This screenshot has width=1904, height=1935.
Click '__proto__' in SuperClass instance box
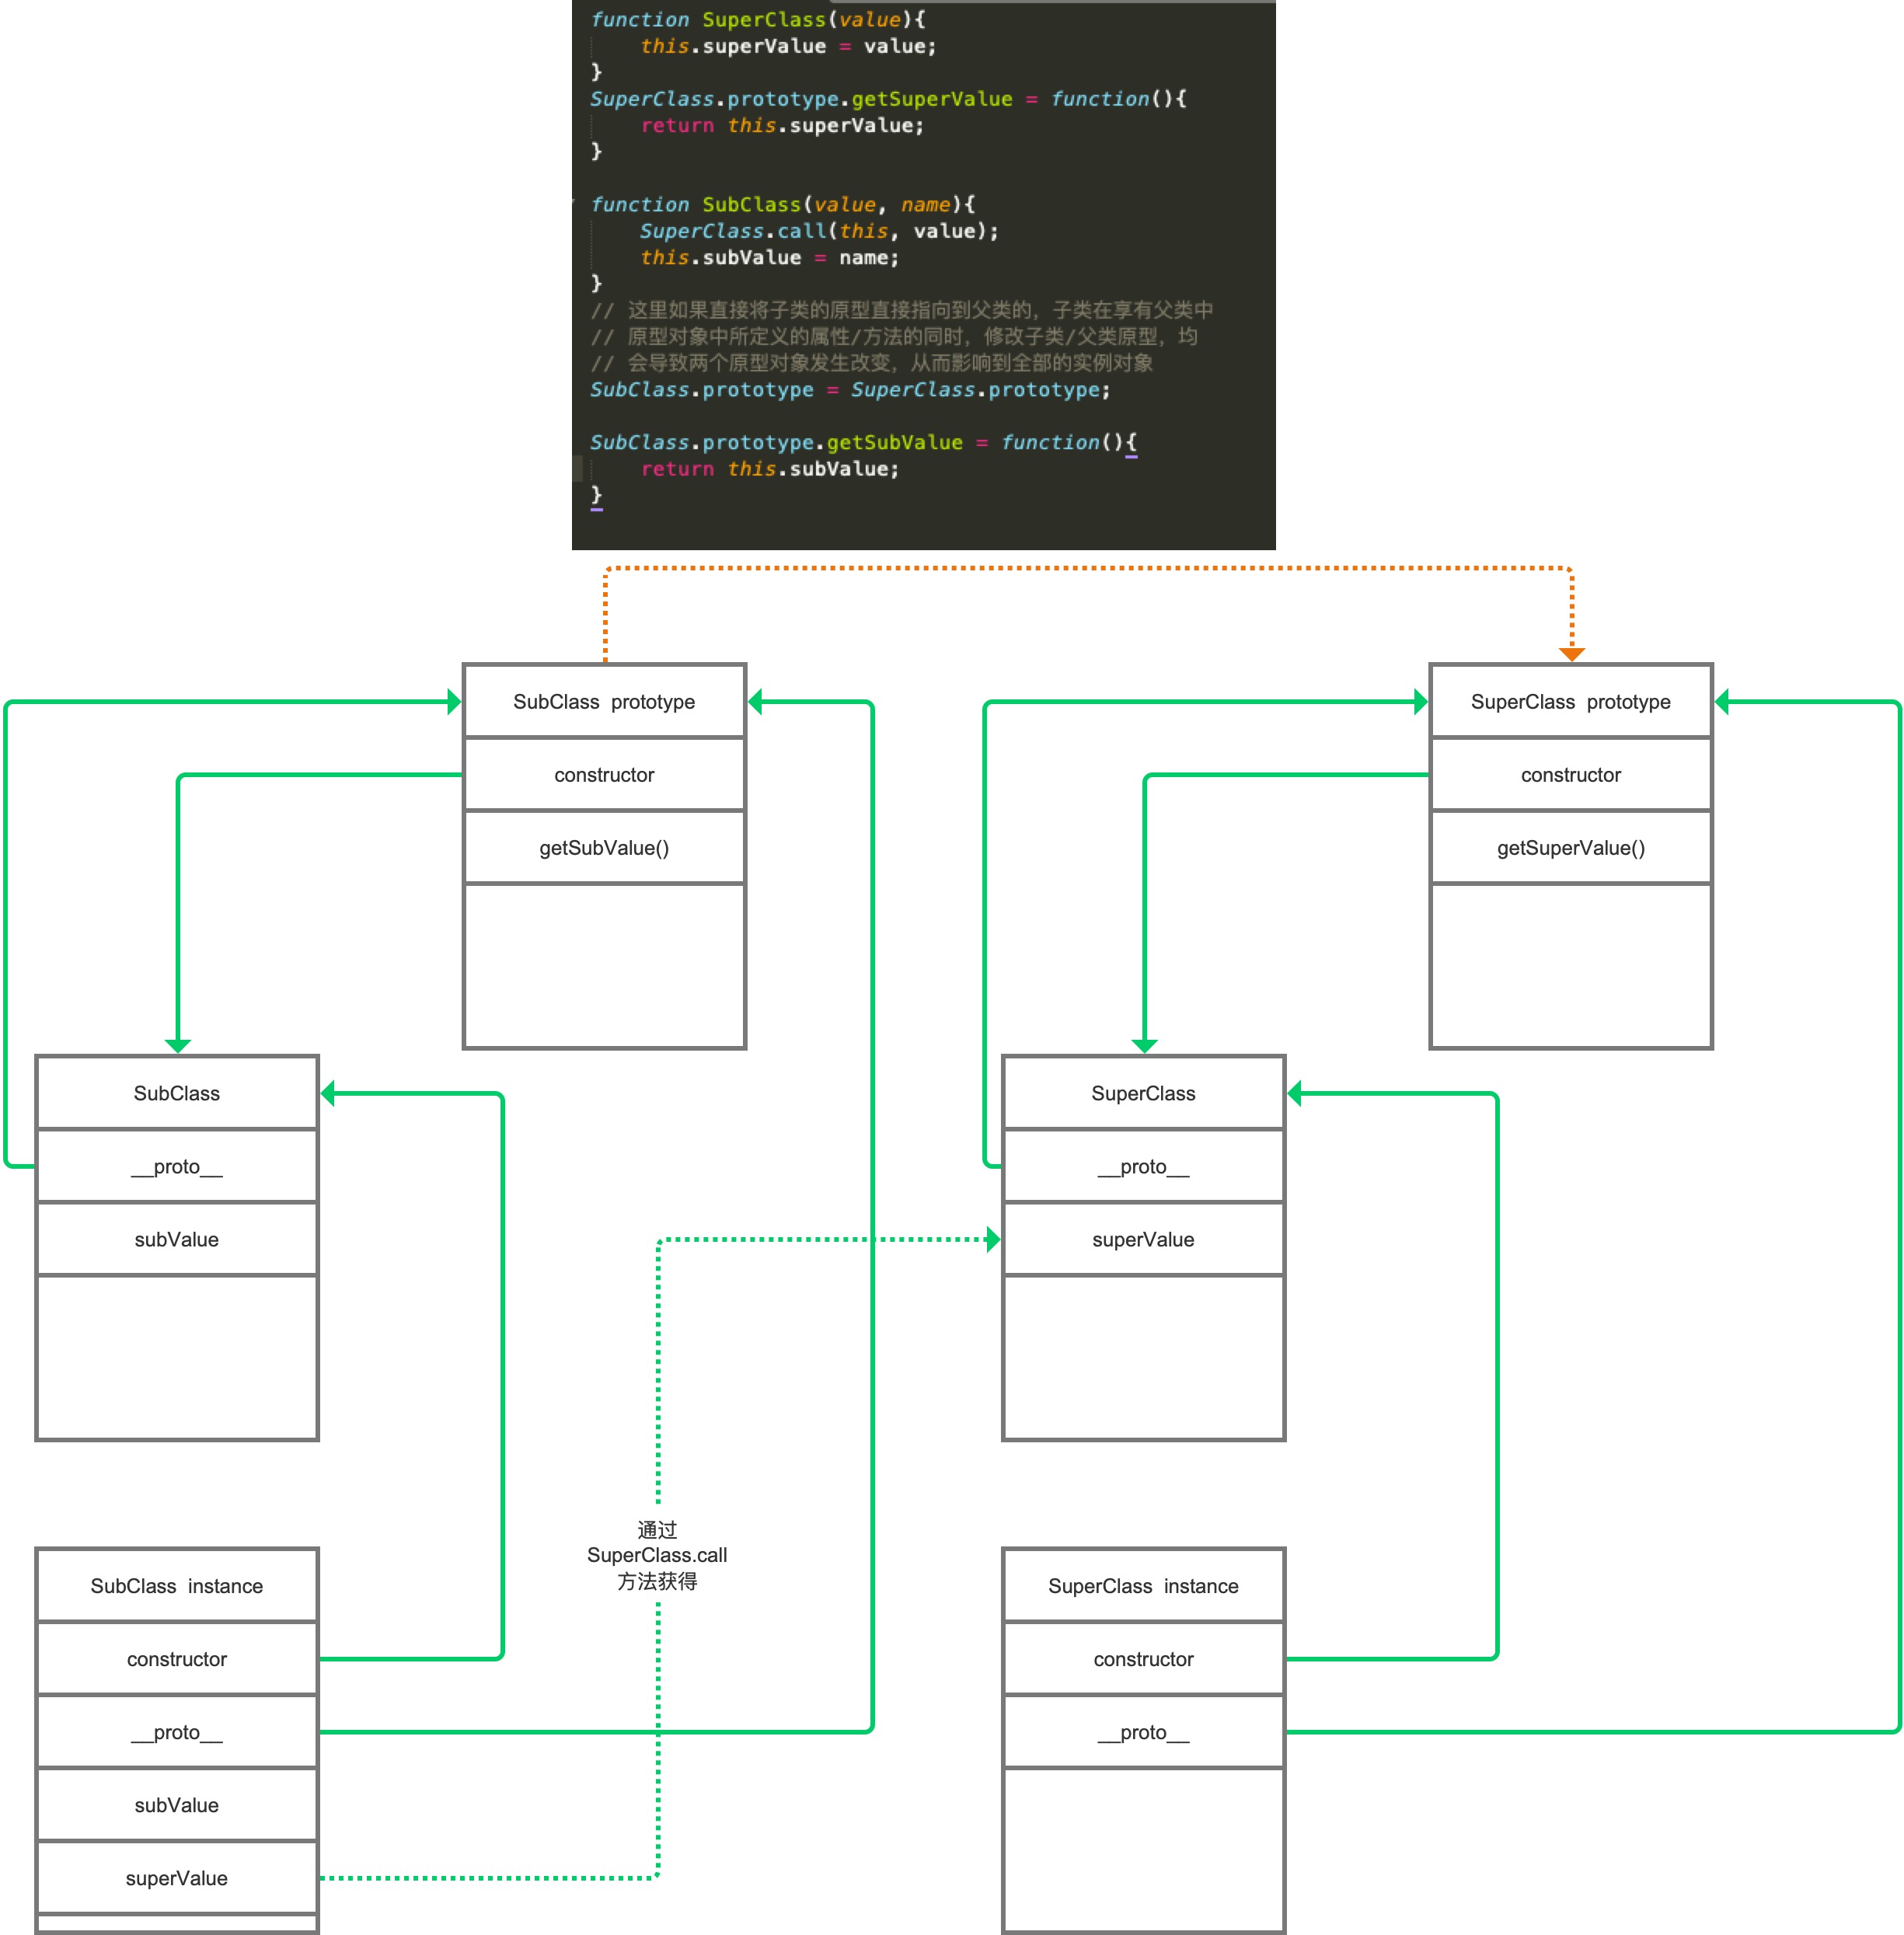tap(1143, 1731)
